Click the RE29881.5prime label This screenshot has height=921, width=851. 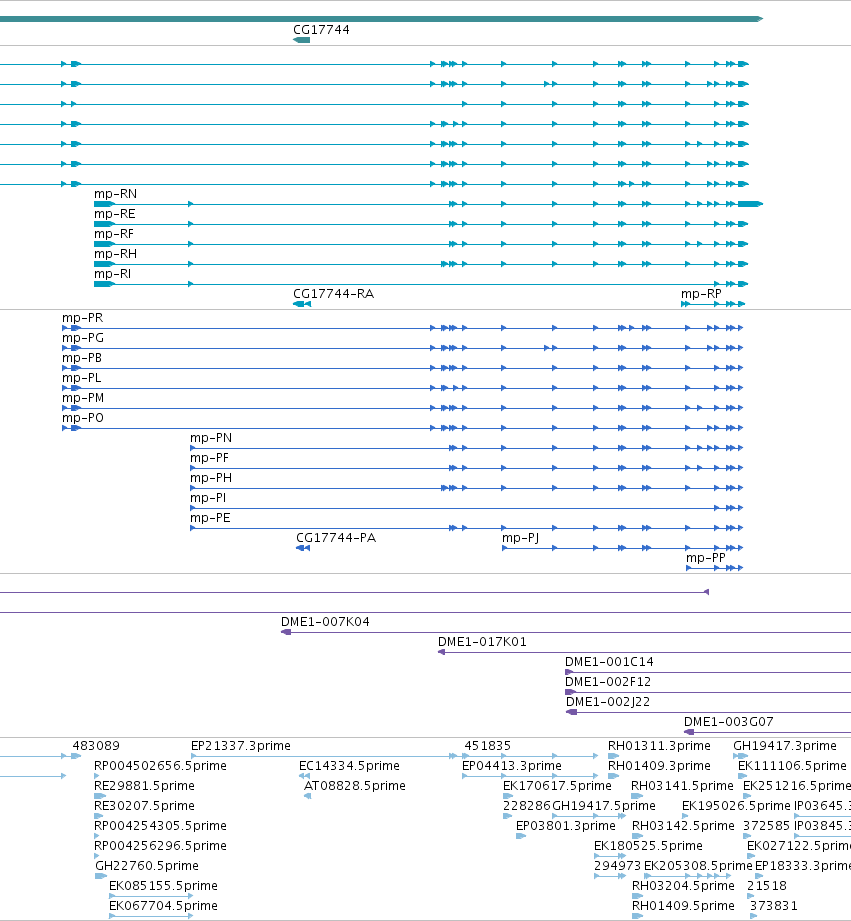(144, 785)
